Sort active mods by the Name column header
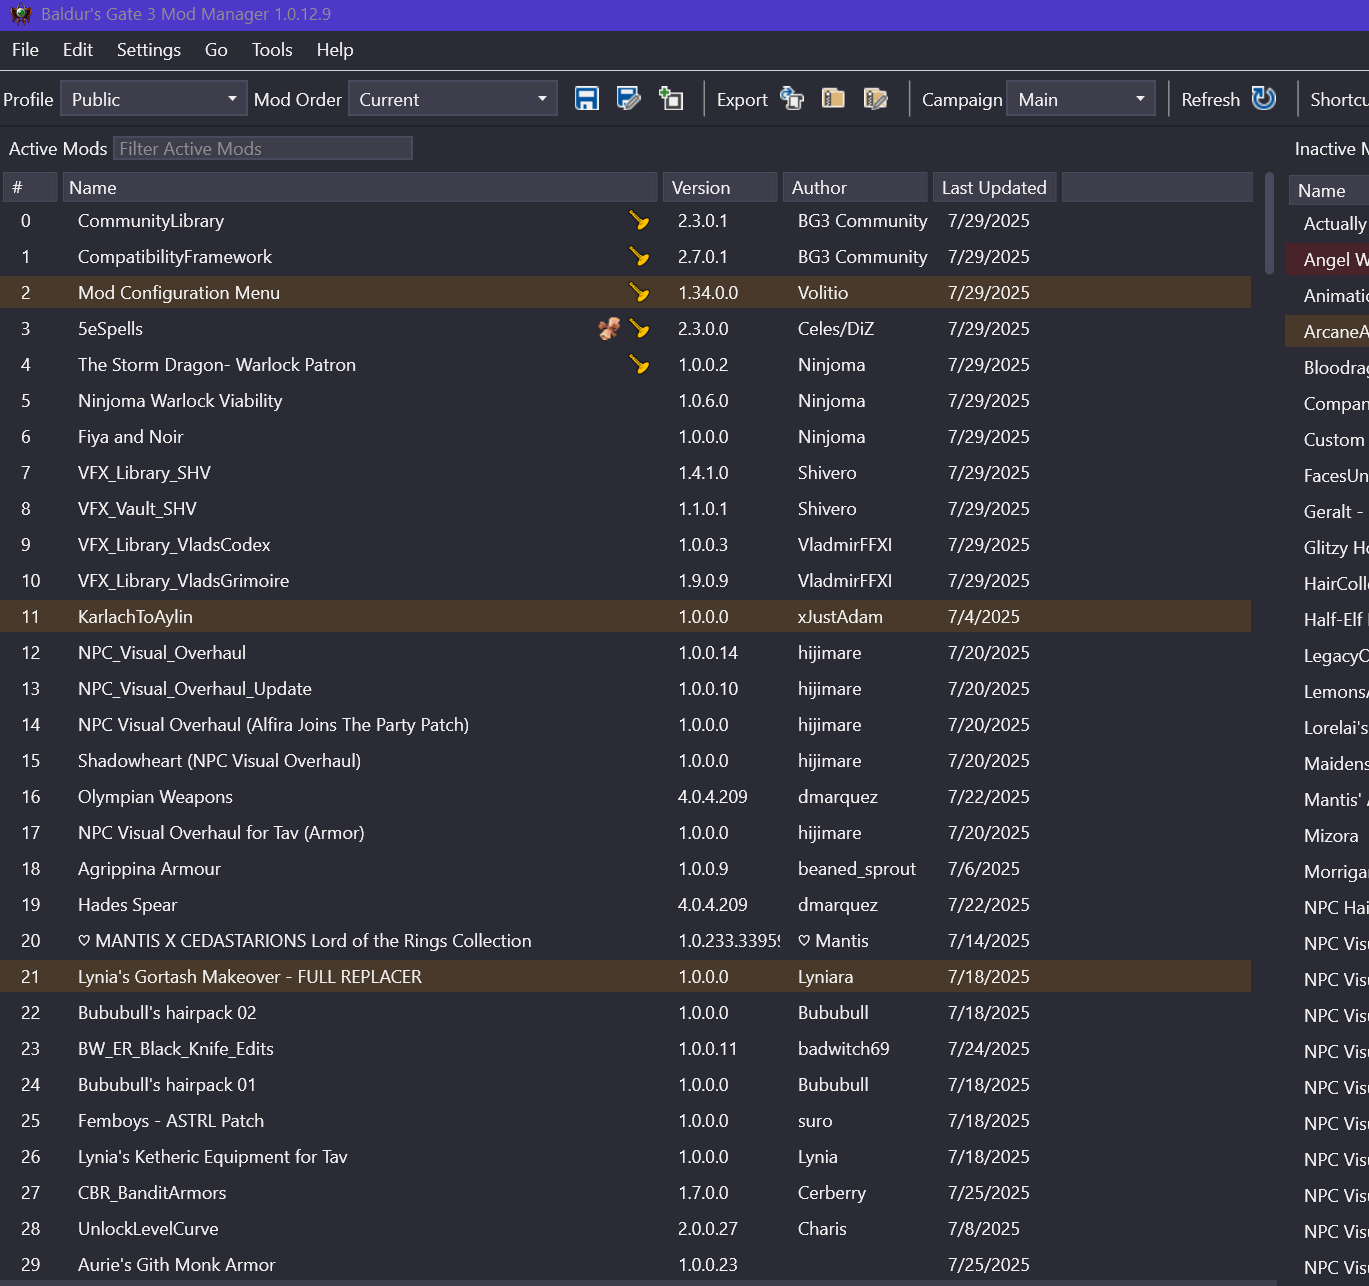This screenshot has height=1286, width=1369. pos(360,187)
